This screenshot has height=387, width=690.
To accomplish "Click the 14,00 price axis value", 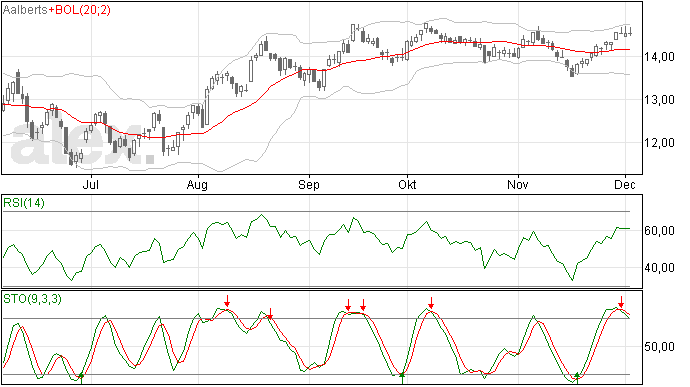I will 659,57.
